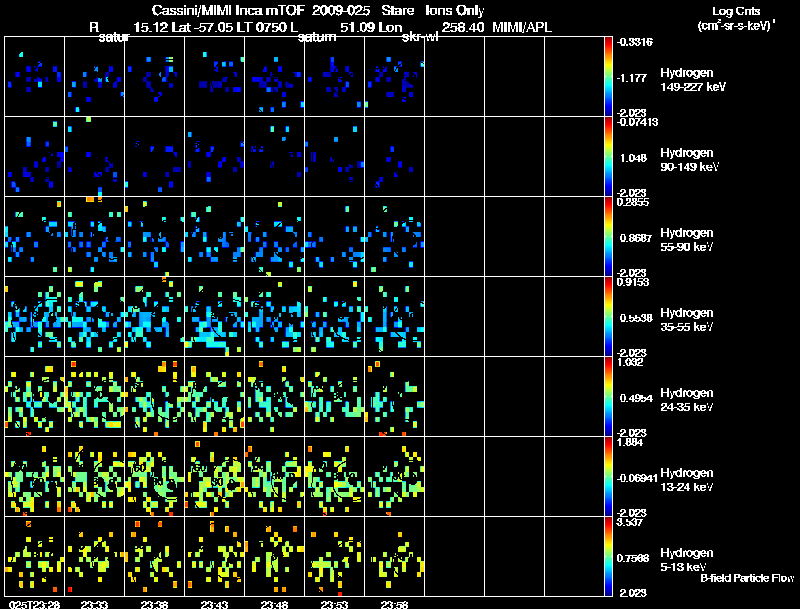Viewport: 800px width, 609px height.
Task: Click the "-0.3316" color scale maximum
Action: point(635,42)
